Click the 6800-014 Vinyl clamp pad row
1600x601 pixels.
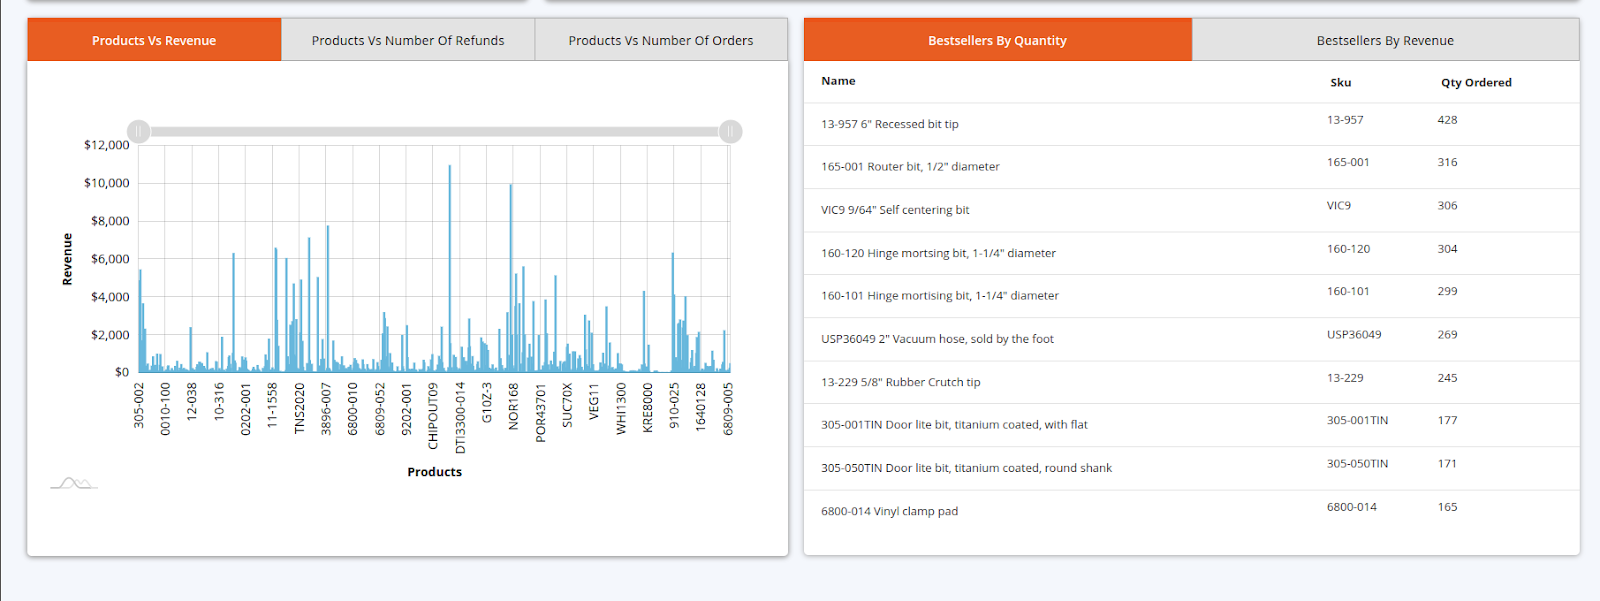click(889, 511)
